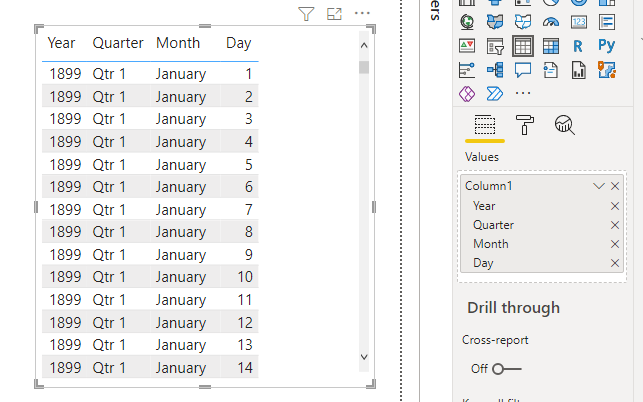Select the Shape map visual
This screenshot has width=643, height=402.
(x=523, y=22)
